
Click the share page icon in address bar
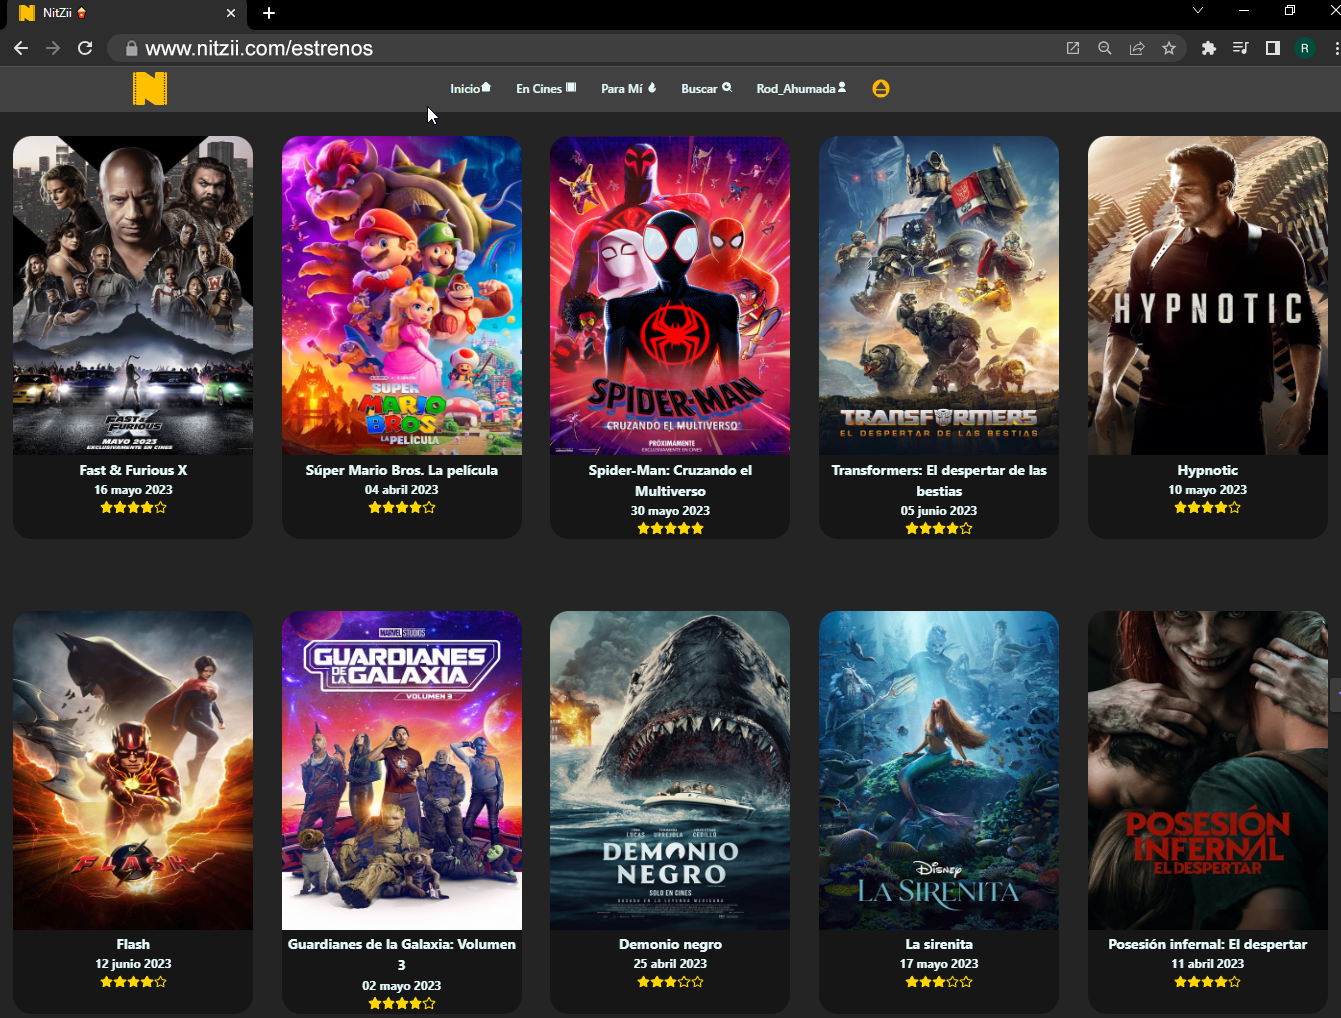click(x=1136, y=48)
